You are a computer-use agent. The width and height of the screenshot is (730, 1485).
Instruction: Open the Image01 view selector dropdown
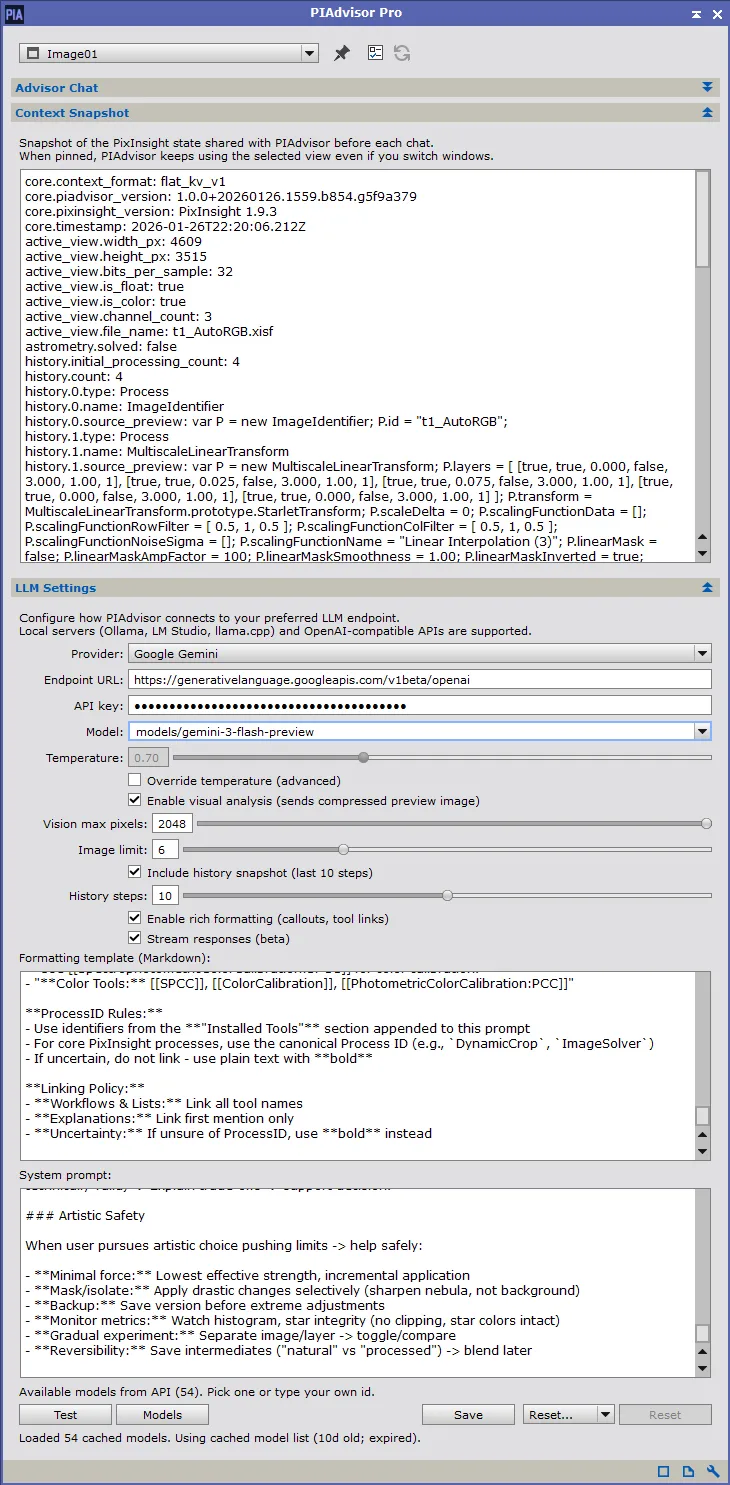point(169,53)
